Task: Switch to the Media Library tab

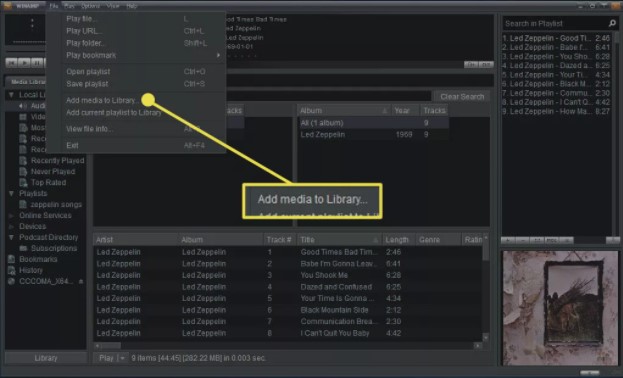Action: [27, 81]
